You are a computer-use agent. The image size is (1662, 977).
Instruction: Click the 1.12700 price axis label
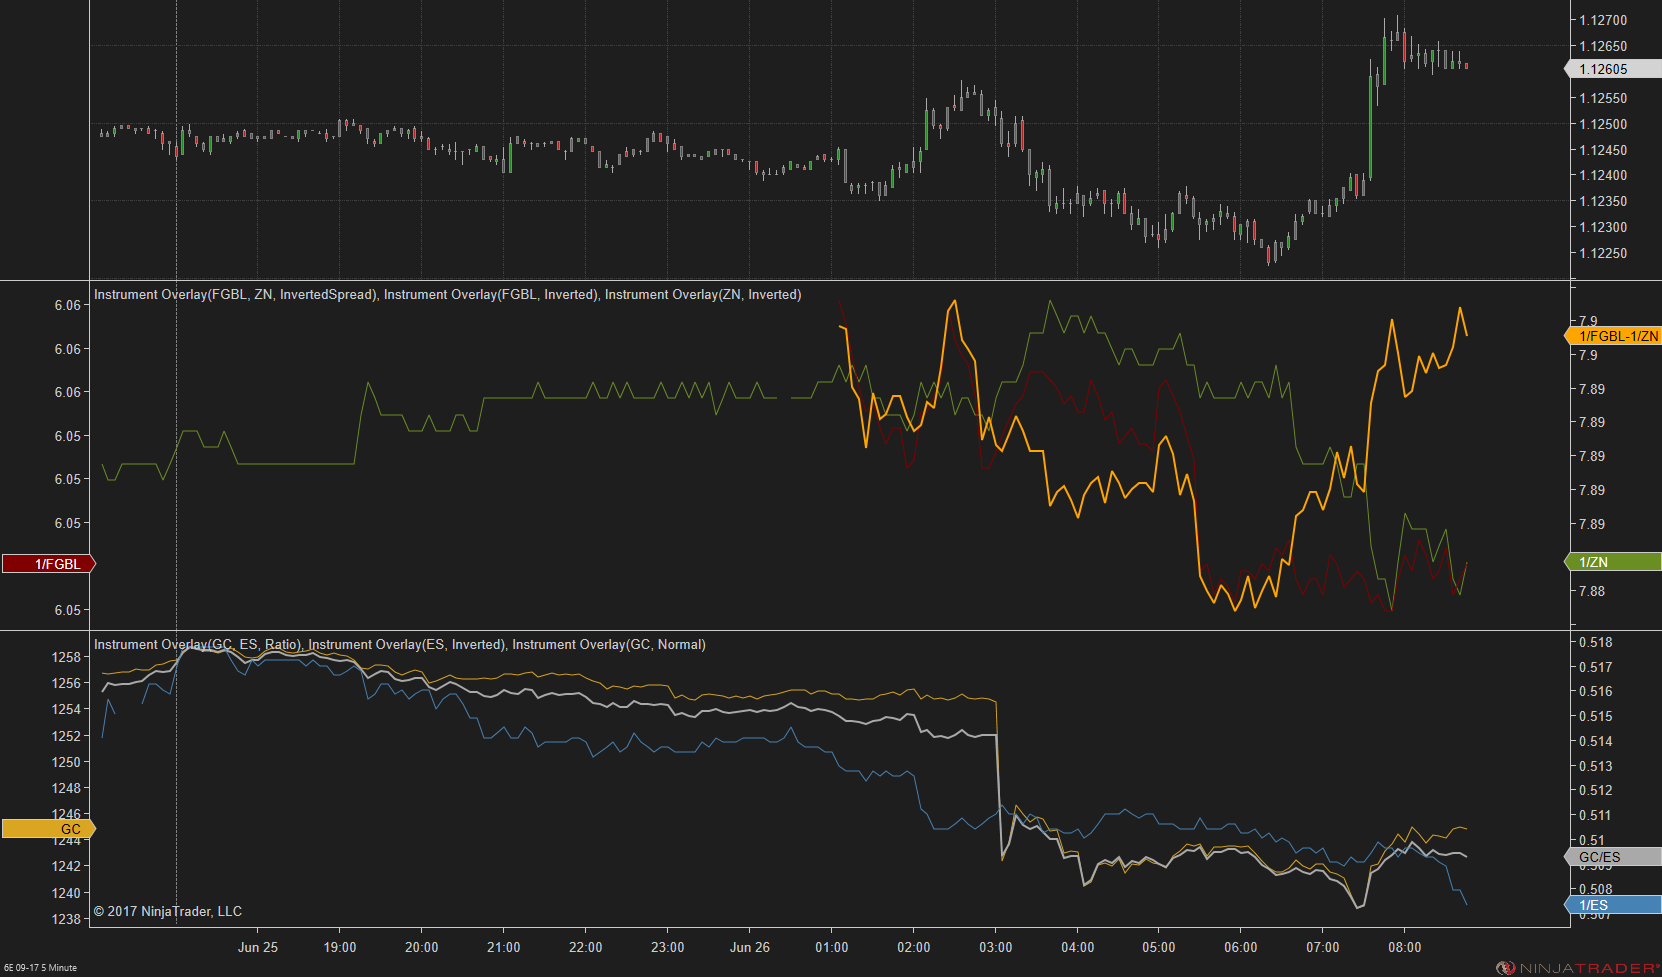1603,20
